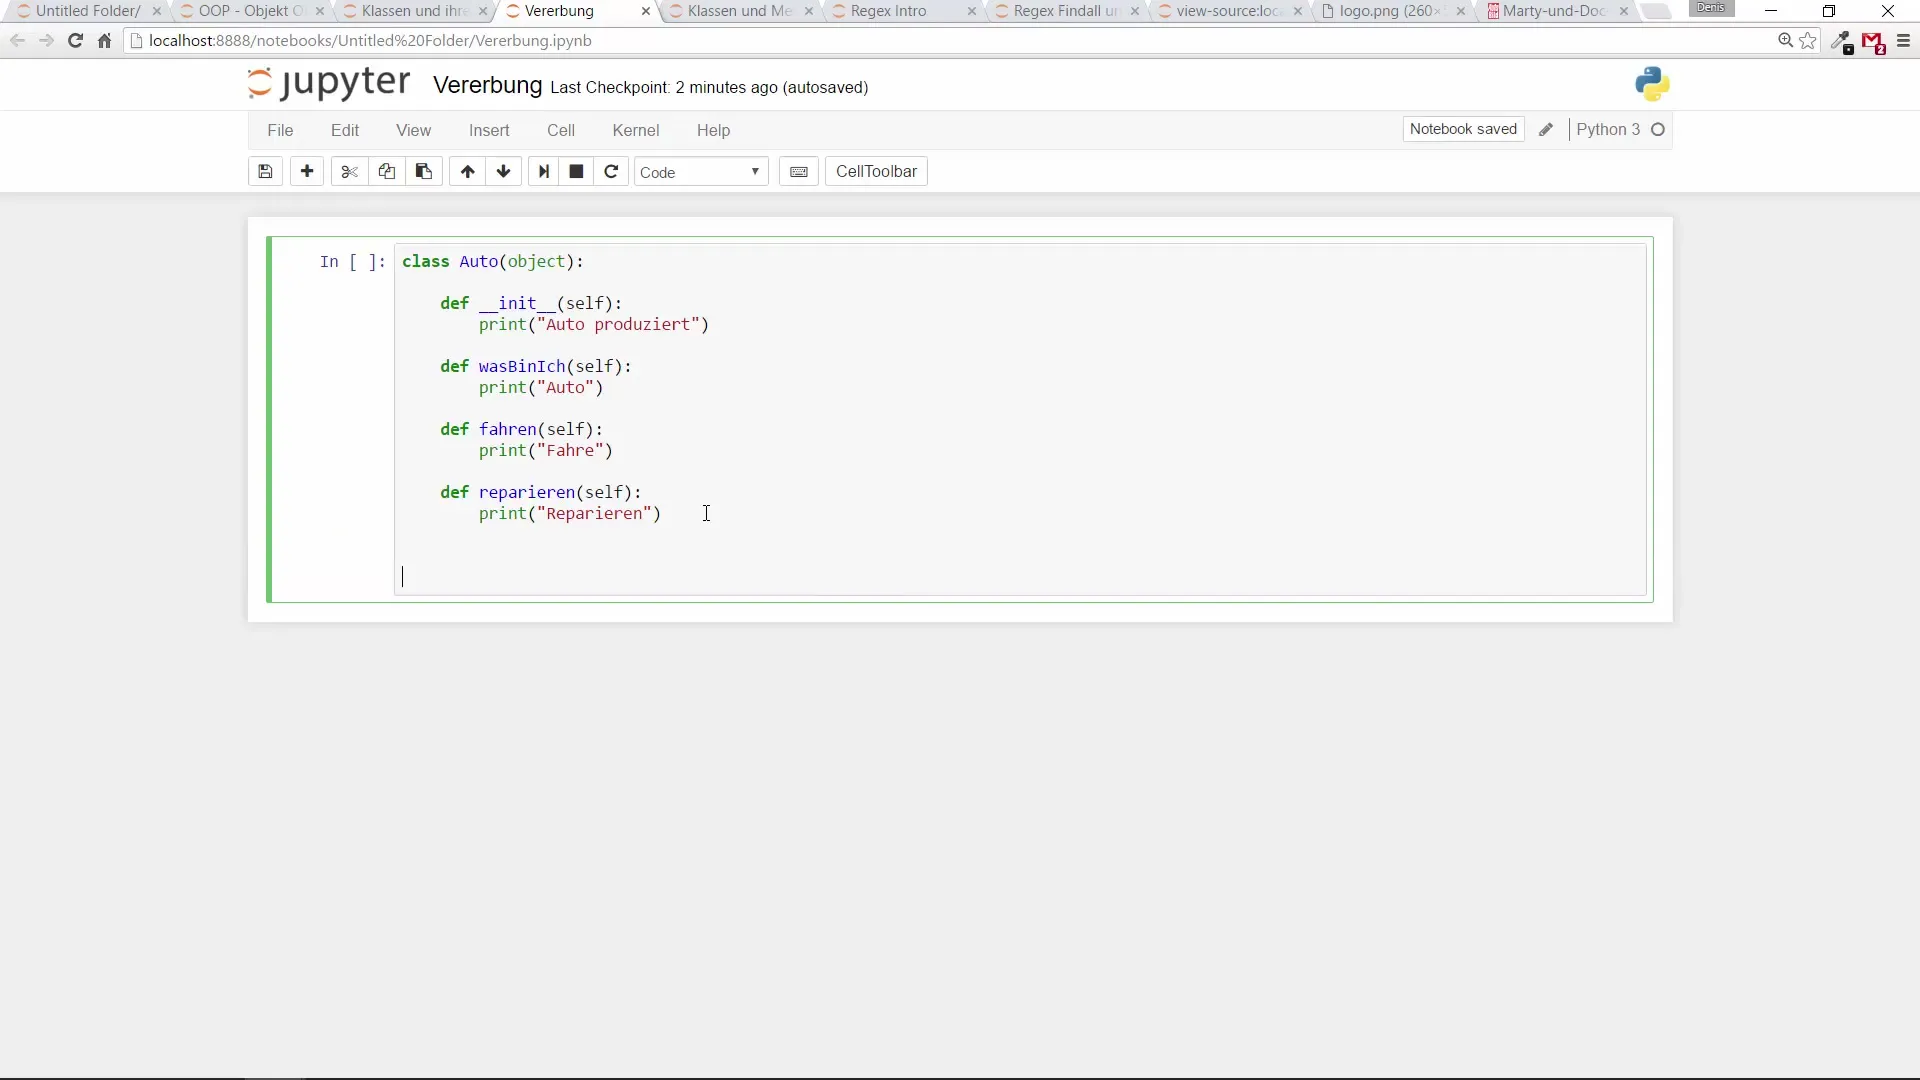The height and width of the screenshot is (1080, 1920).
Task: Open the Cell menu
Action: click(x=560, y=130)
